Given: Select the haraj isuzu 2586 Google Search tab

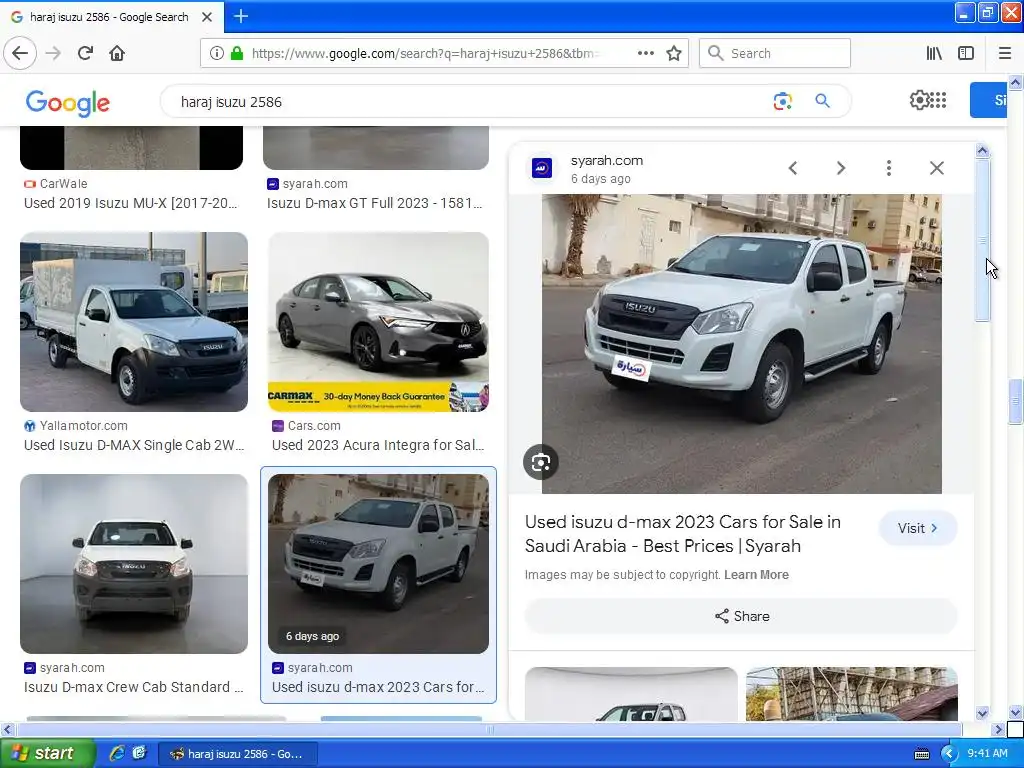Looking at the screenshot, I should tap(112, 17).
